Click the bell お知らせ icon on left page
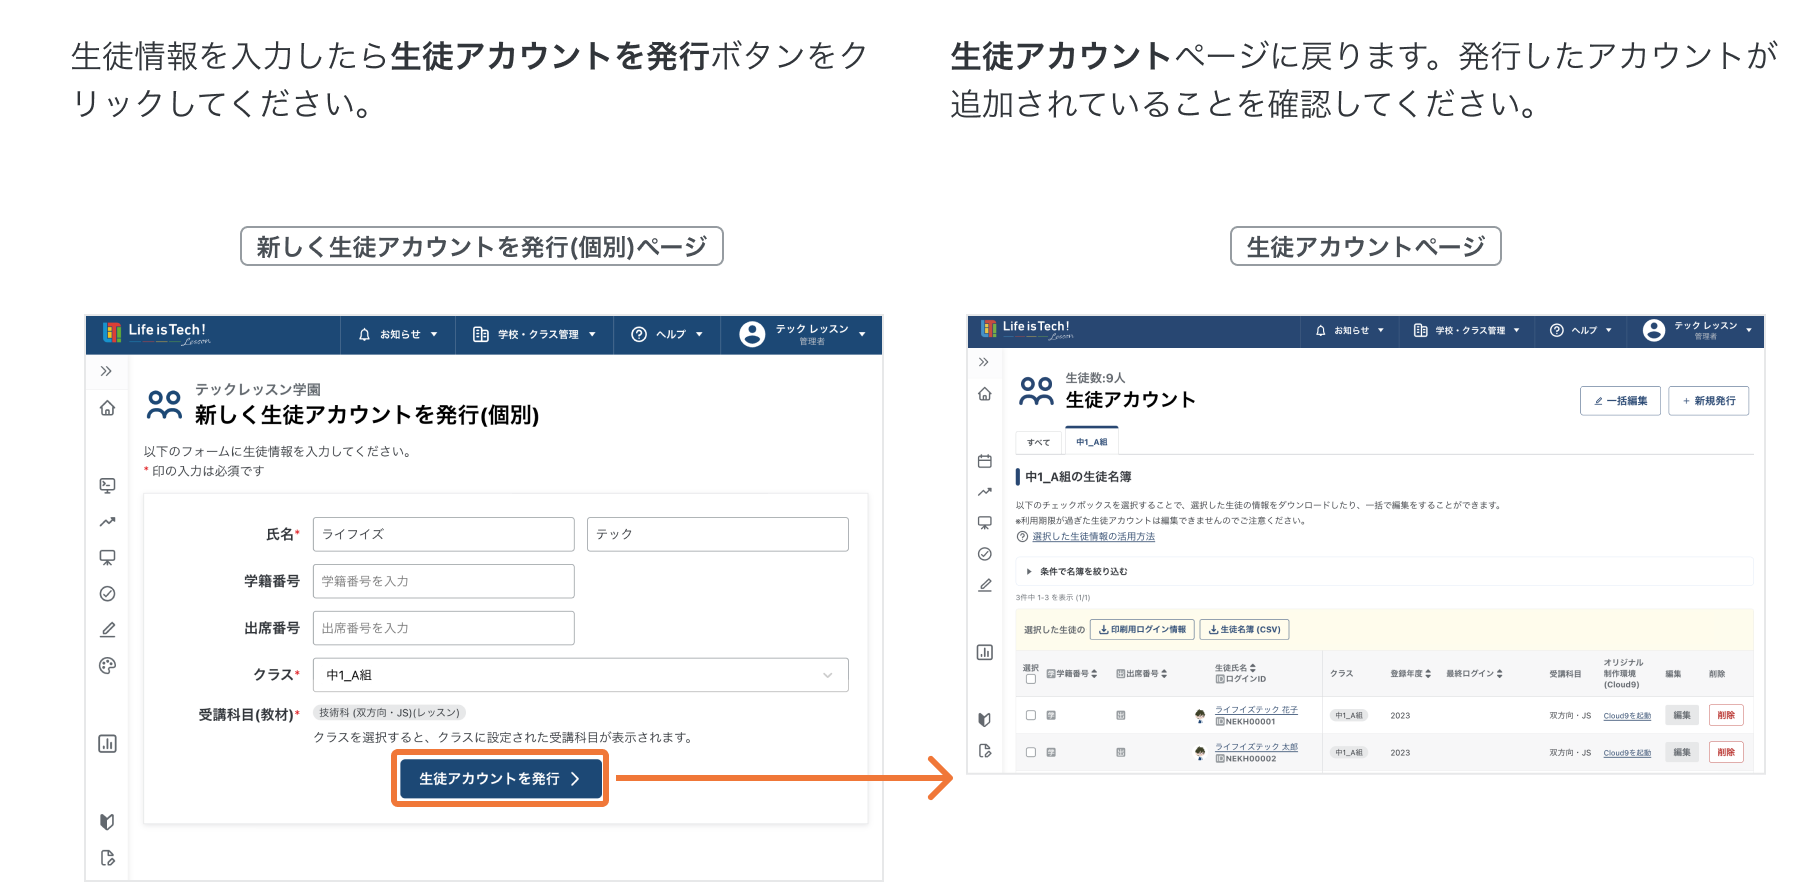Image resolution: width=1820 pixels, height=888 pixels. pos(365,335)
